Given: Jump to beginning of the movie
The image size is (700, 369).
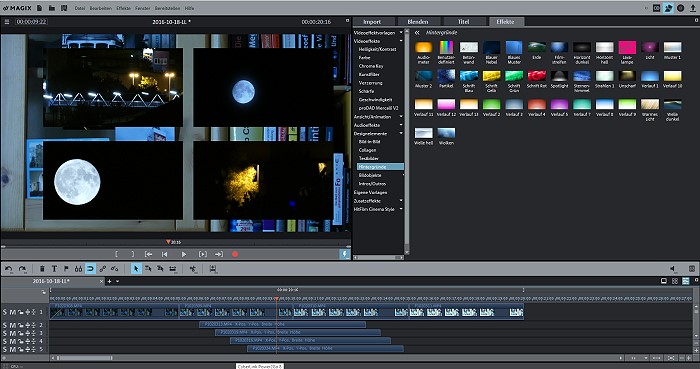Looking at the screenshot, I should (165, 254).
